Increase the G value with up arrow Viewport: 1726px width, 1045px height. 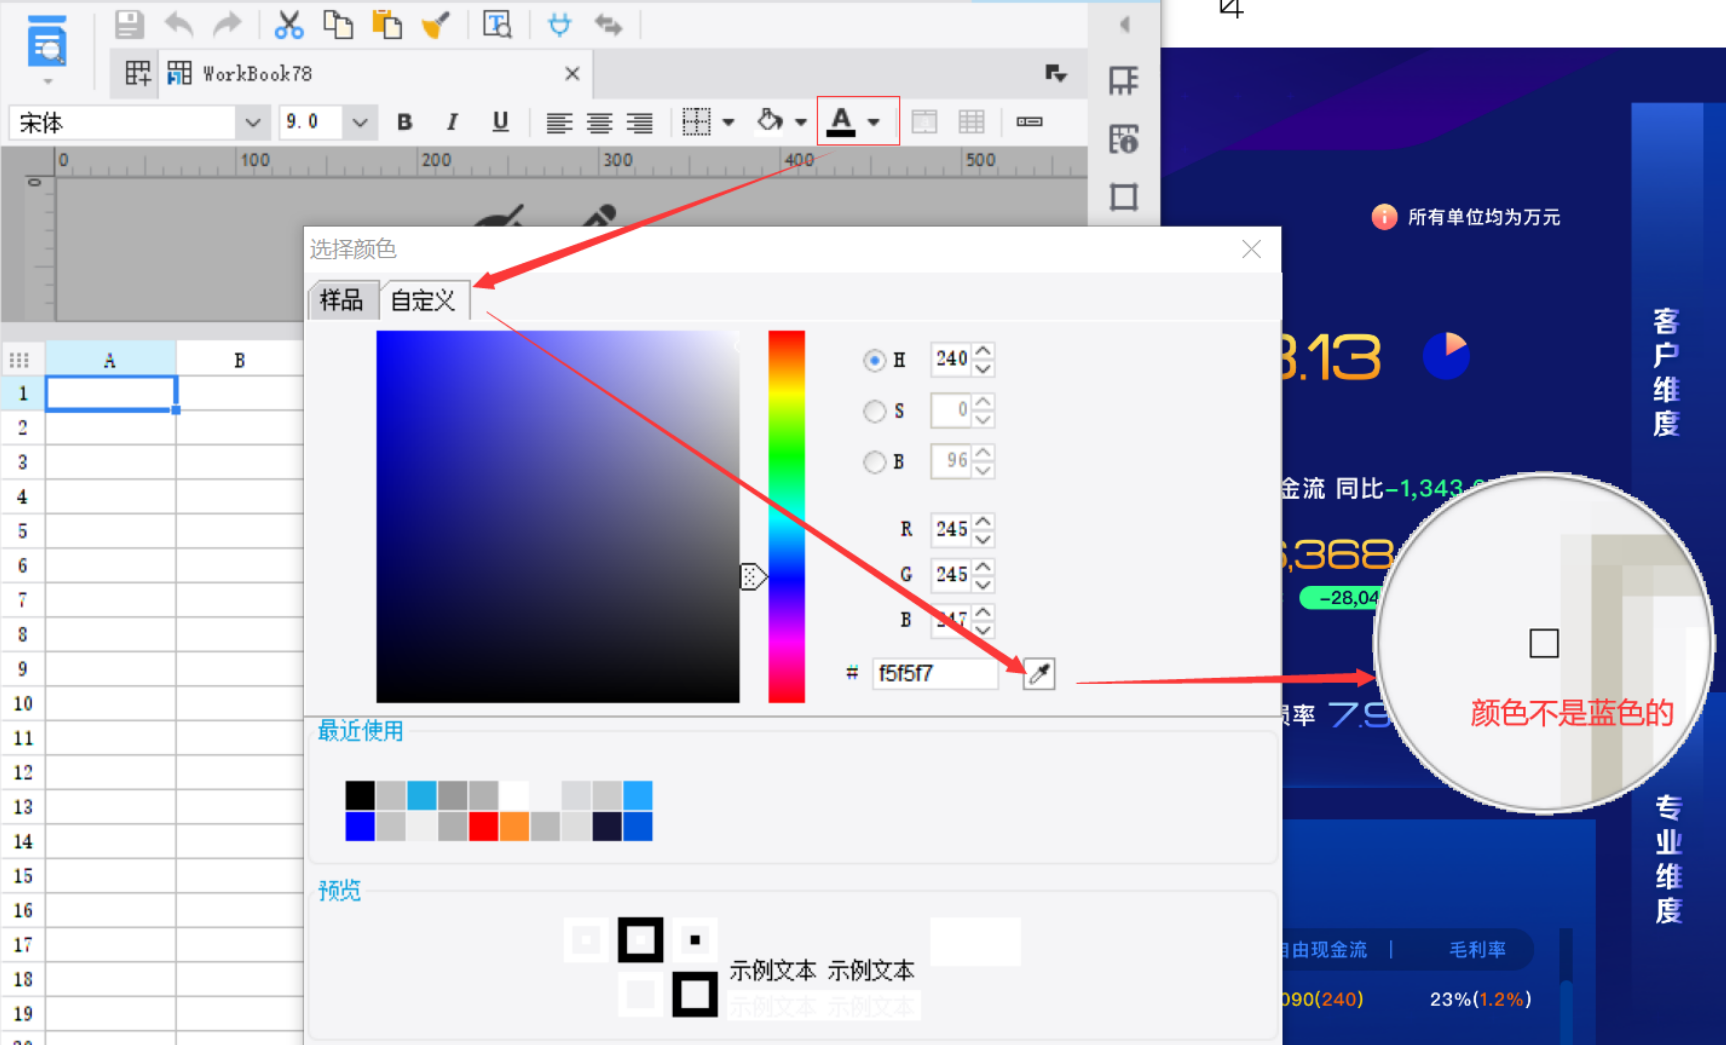point(984,567)
